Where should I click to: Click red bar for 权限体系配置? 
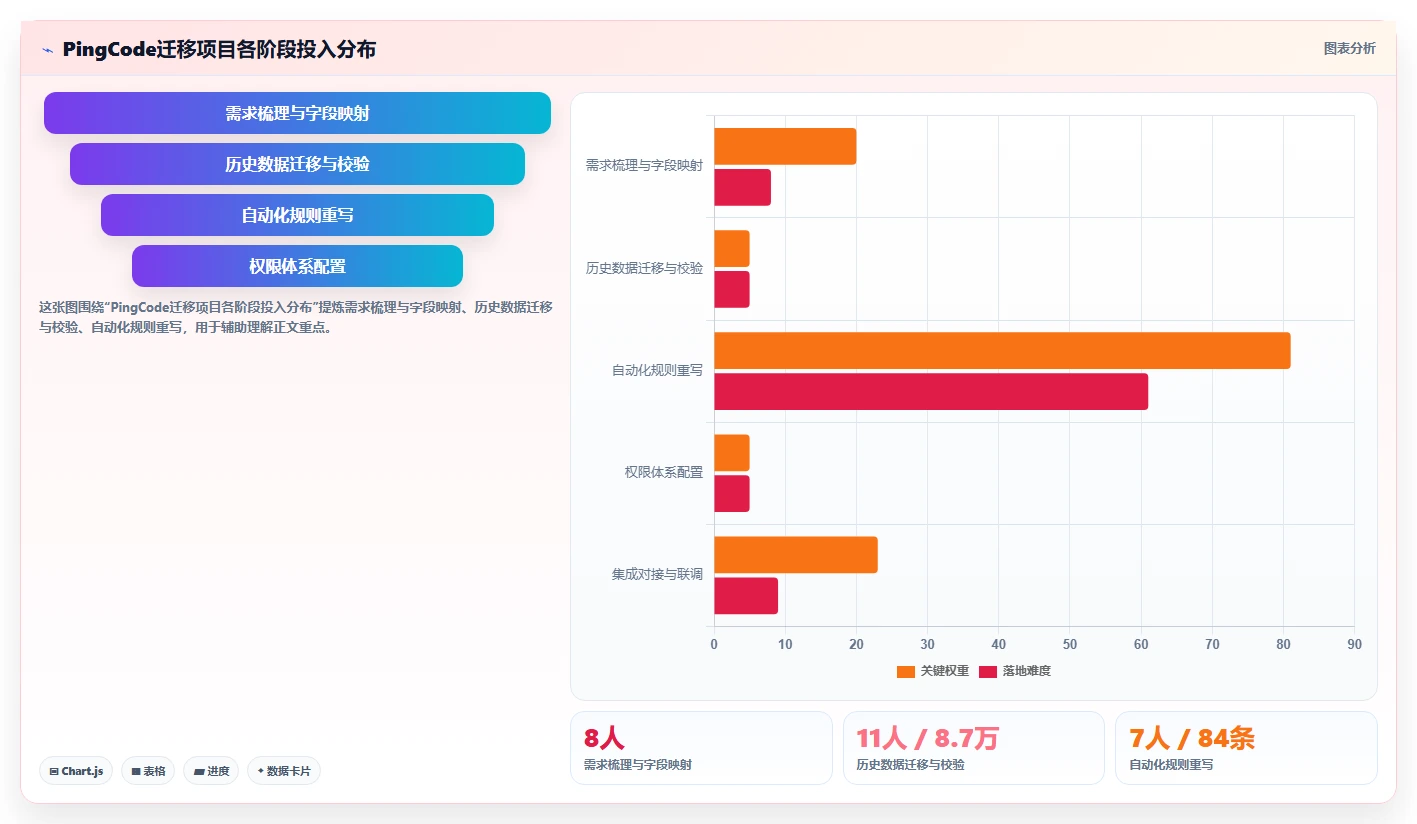click(731, 493)
